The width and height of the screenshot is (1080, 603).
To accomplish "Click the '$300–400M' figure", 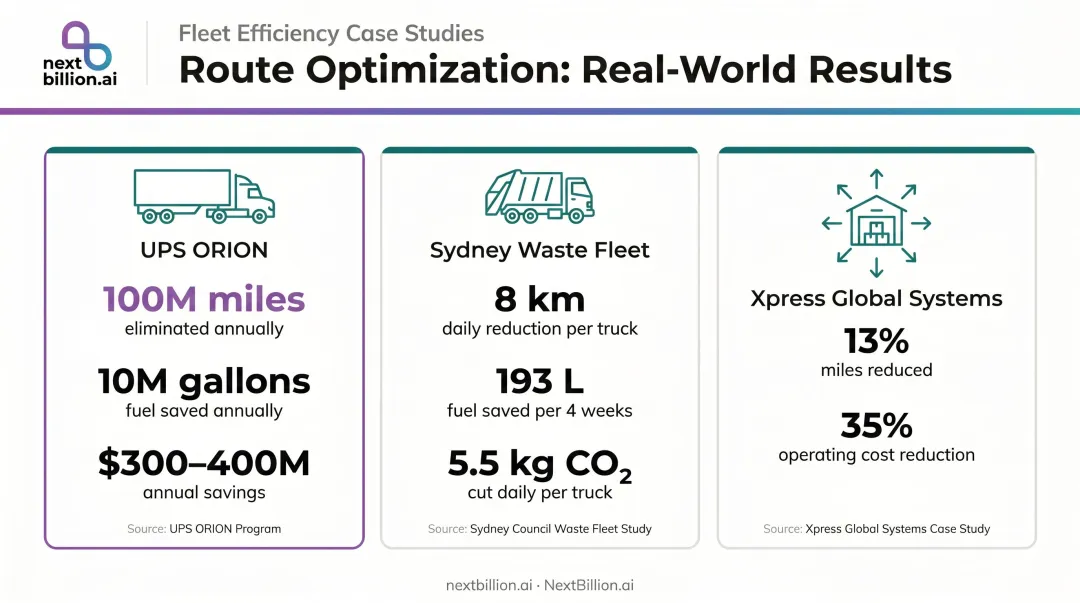I will 204,462.
